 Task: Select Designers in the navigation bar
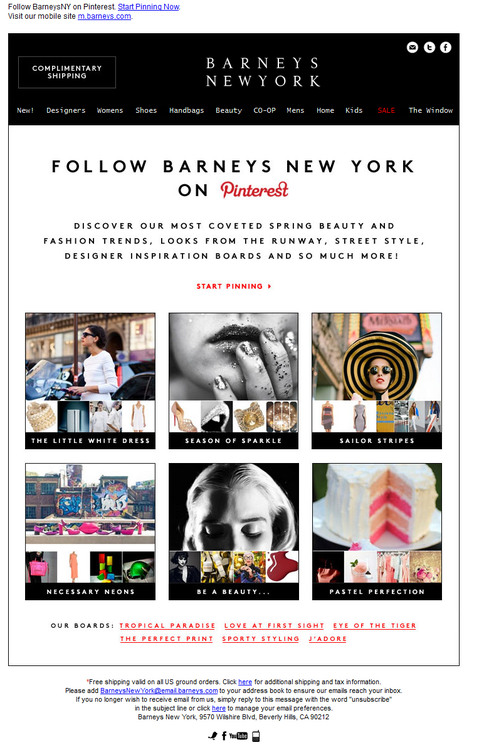click(x=66, y=110)
